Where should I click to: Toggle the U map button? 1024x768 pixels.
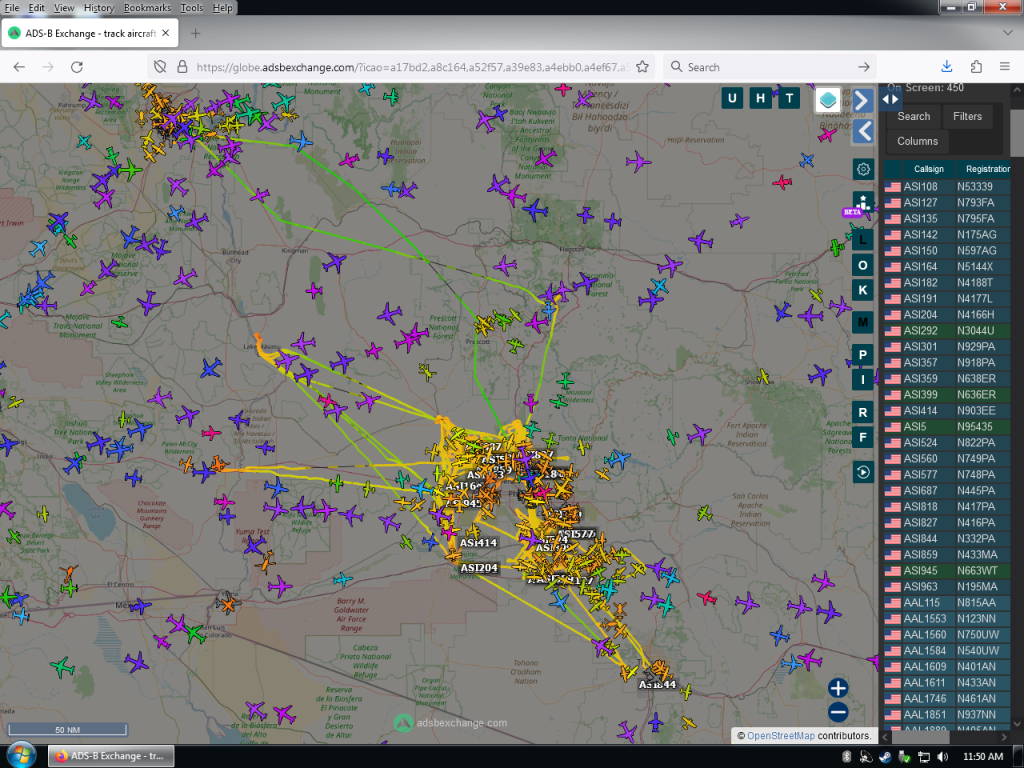[732, 99]
